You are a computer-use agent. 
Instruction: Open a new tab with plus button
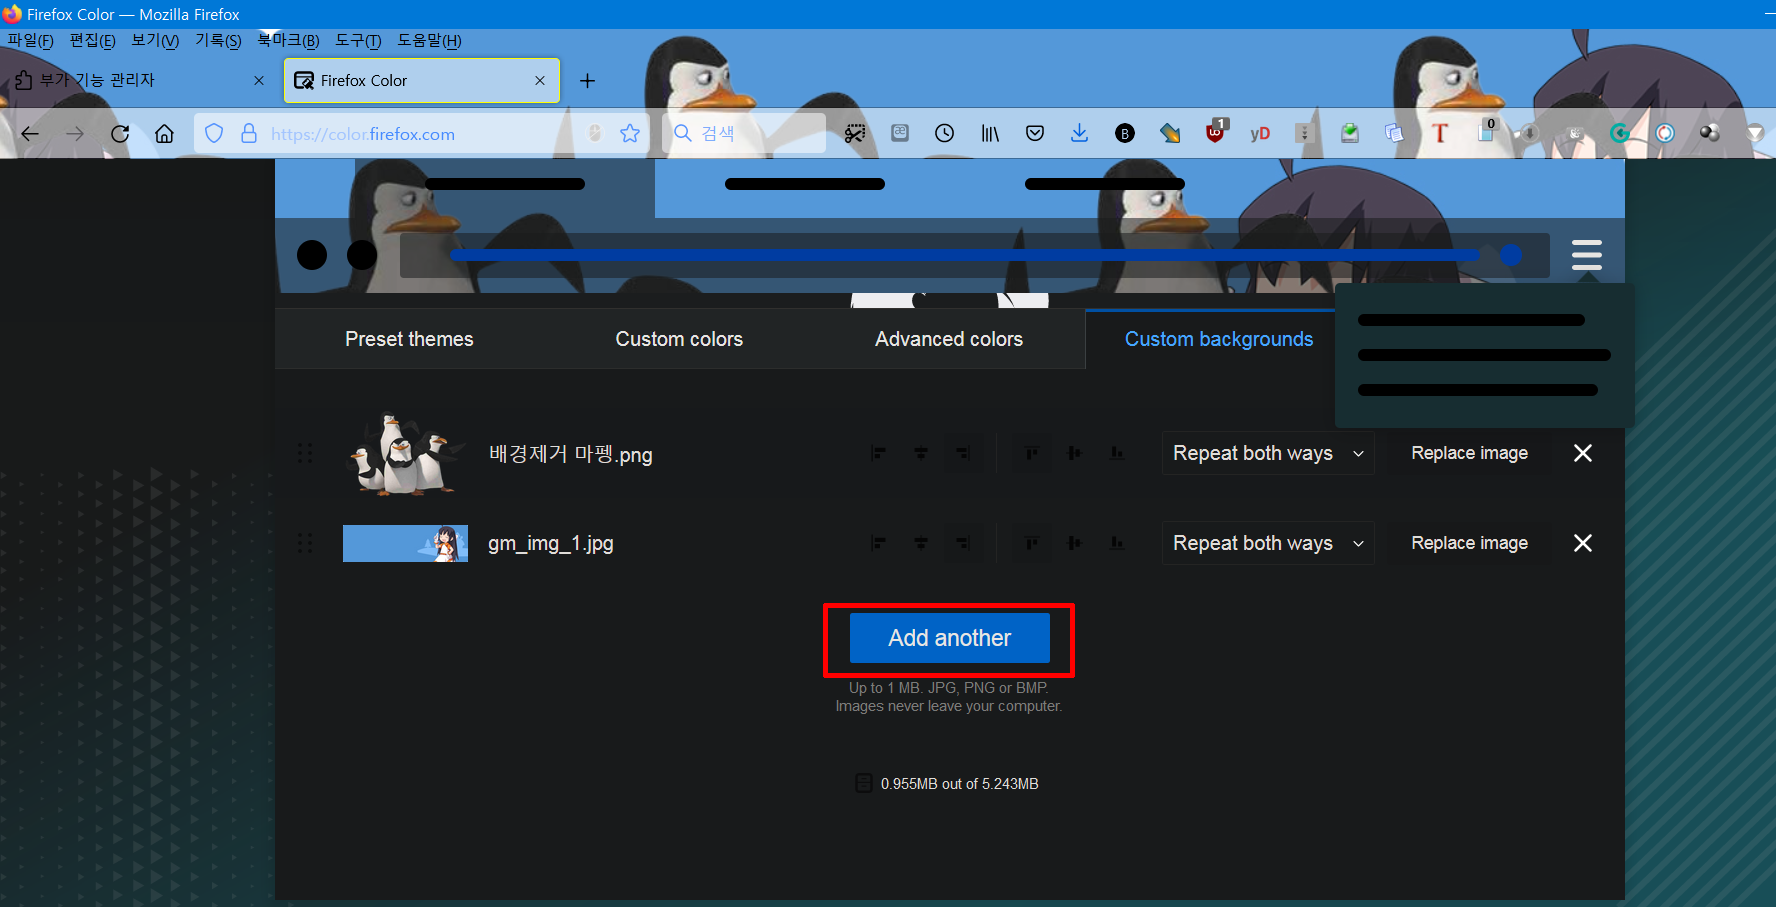[587, 81]
